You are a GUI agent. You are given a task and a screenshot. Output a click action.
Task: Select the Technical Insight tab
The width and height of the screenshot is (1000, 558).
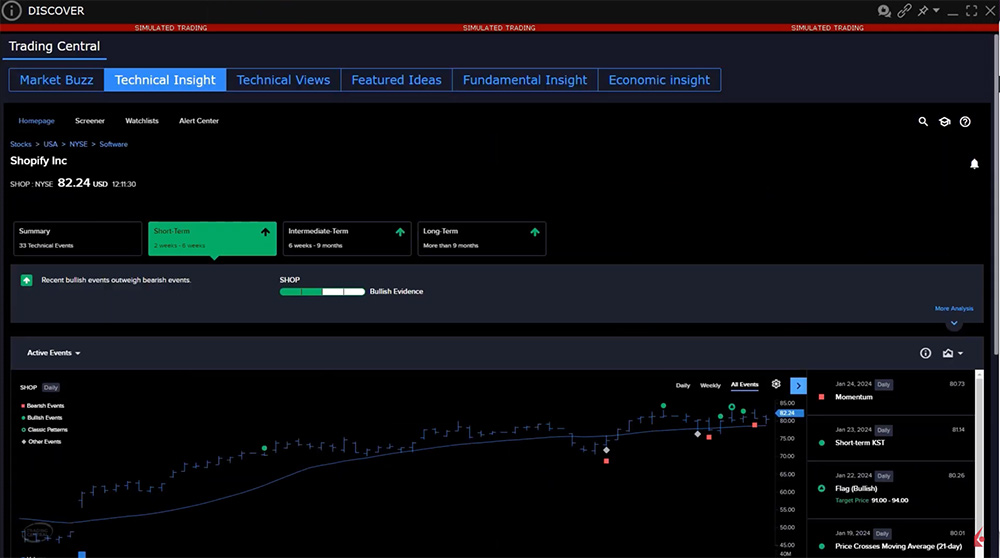165,80
